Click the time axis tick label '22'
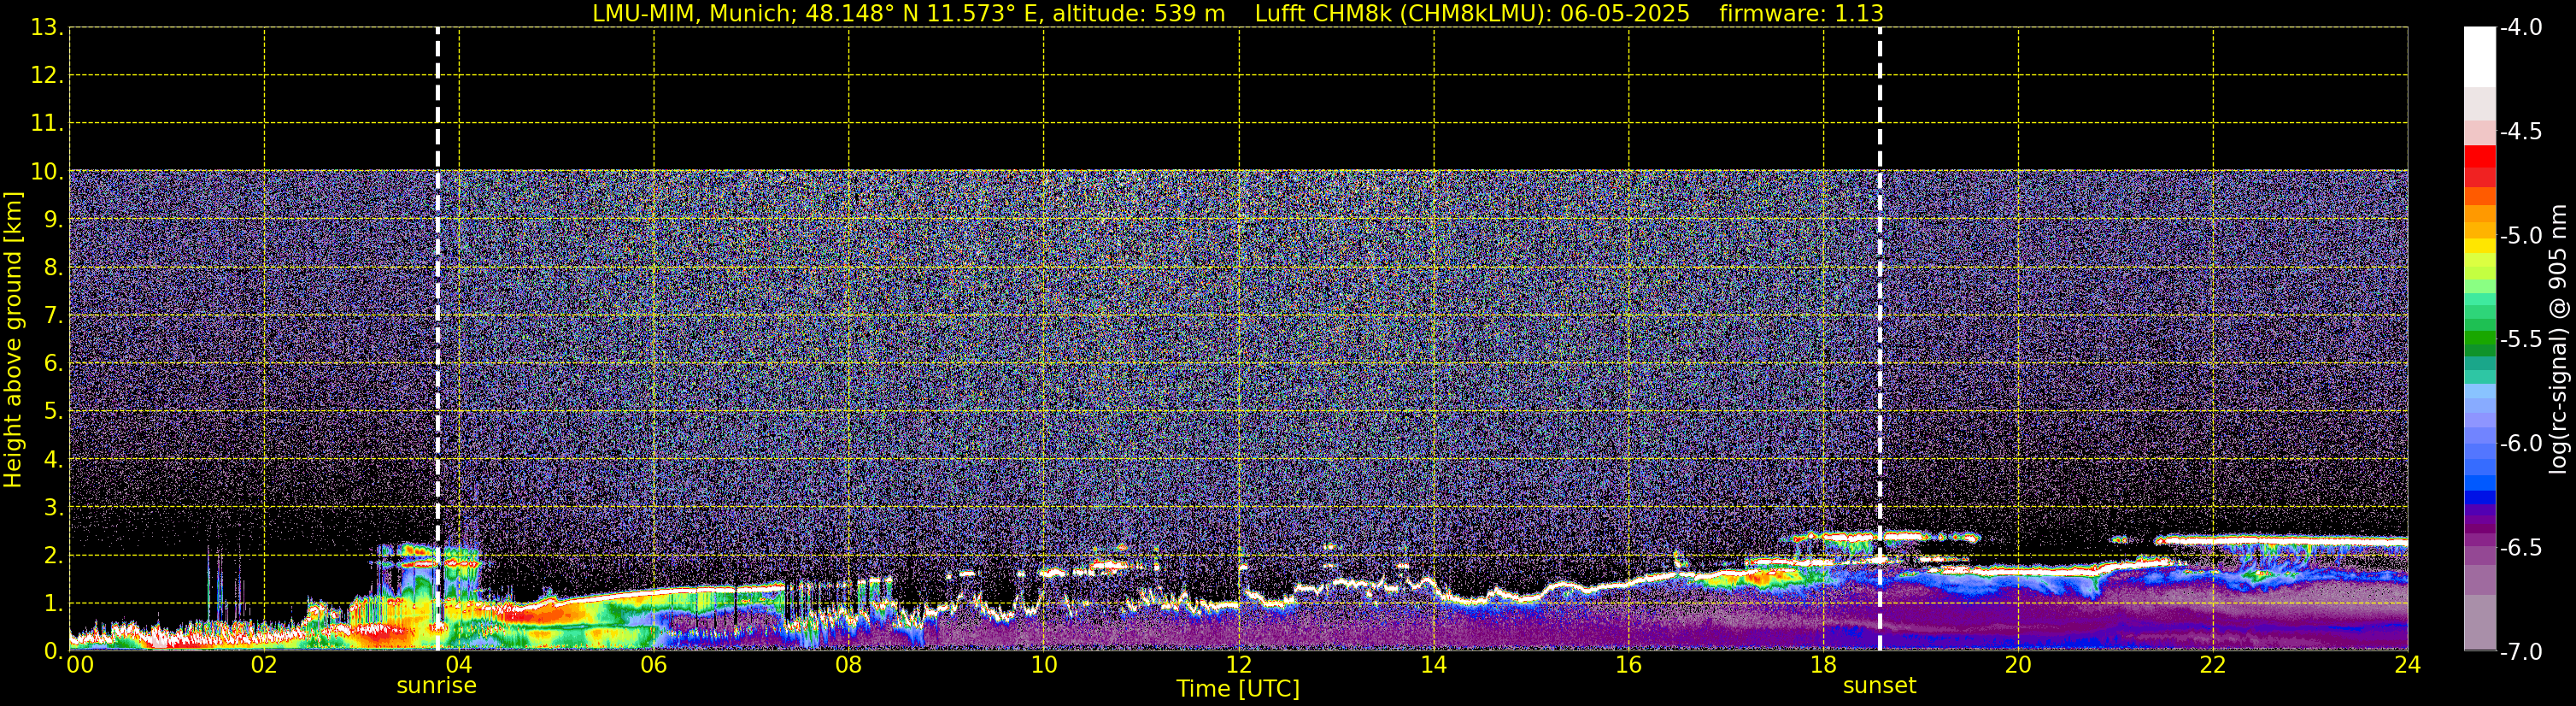The image size is (2576, 706). 2213,665
